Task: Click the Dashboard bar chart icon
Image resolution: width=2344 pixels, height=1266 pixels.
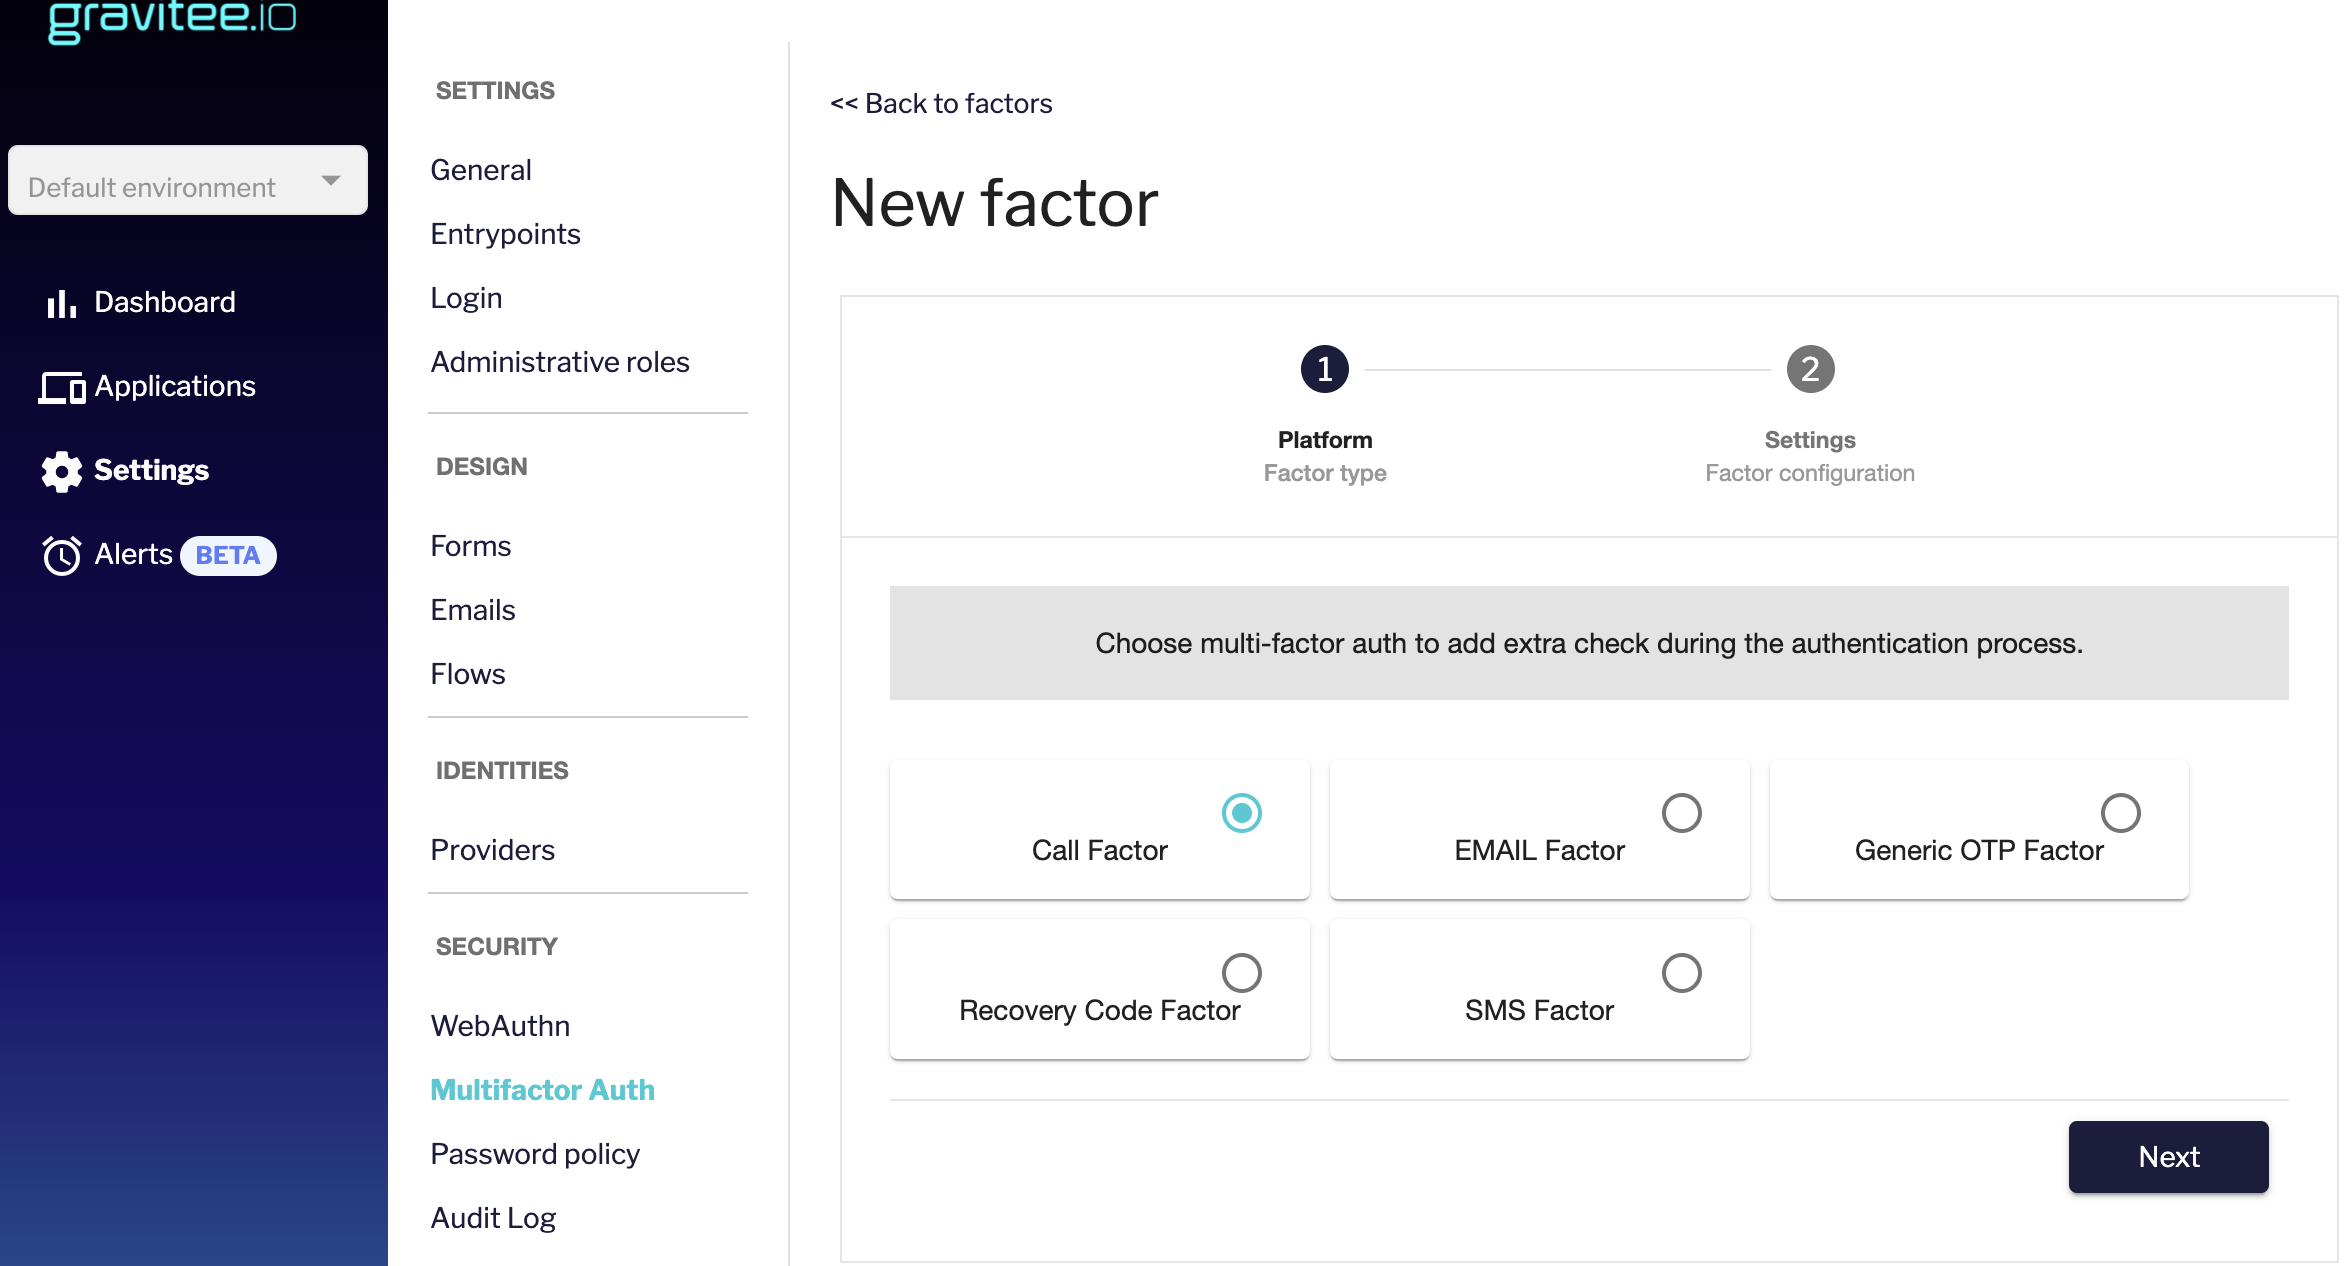Action: [61, 303]
